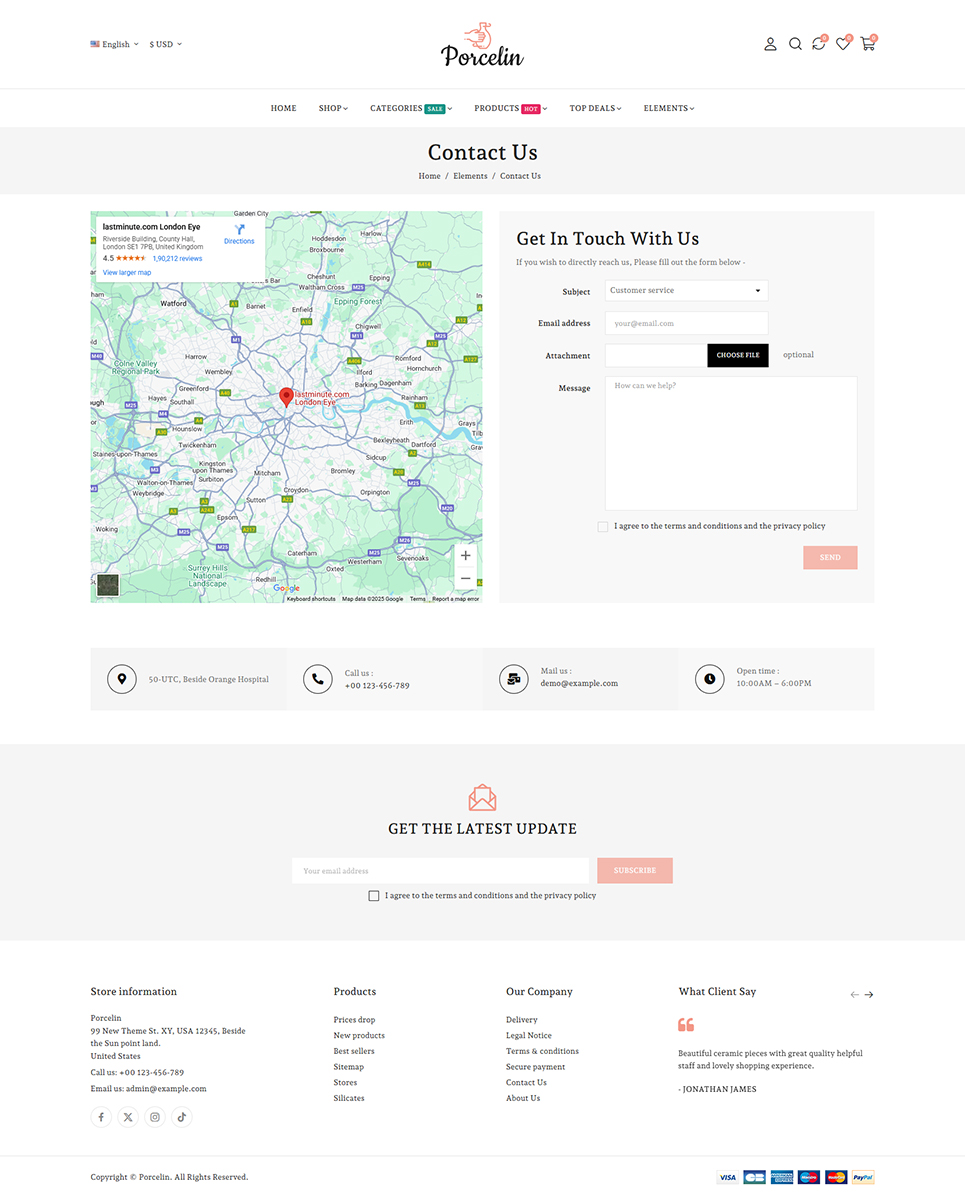
Task: Click the search magnifier icon
Action: (795, 44)
